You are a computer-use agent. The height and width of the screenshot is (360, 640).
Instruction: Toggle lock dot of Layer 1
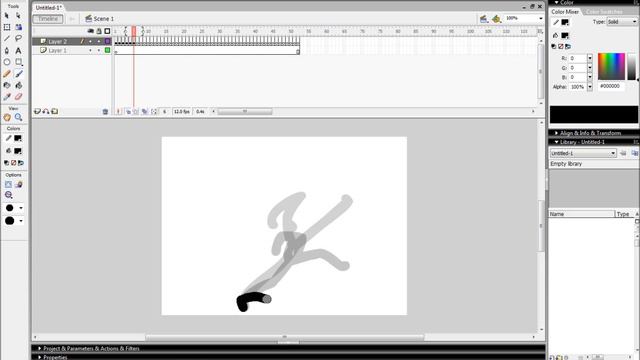click(99, 51)
